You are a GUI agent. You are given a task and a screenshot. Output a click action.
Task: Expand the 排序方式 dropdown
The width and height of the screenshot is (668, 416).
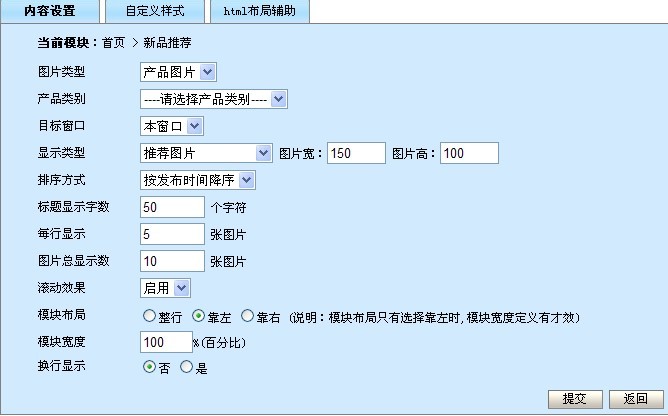198,180
